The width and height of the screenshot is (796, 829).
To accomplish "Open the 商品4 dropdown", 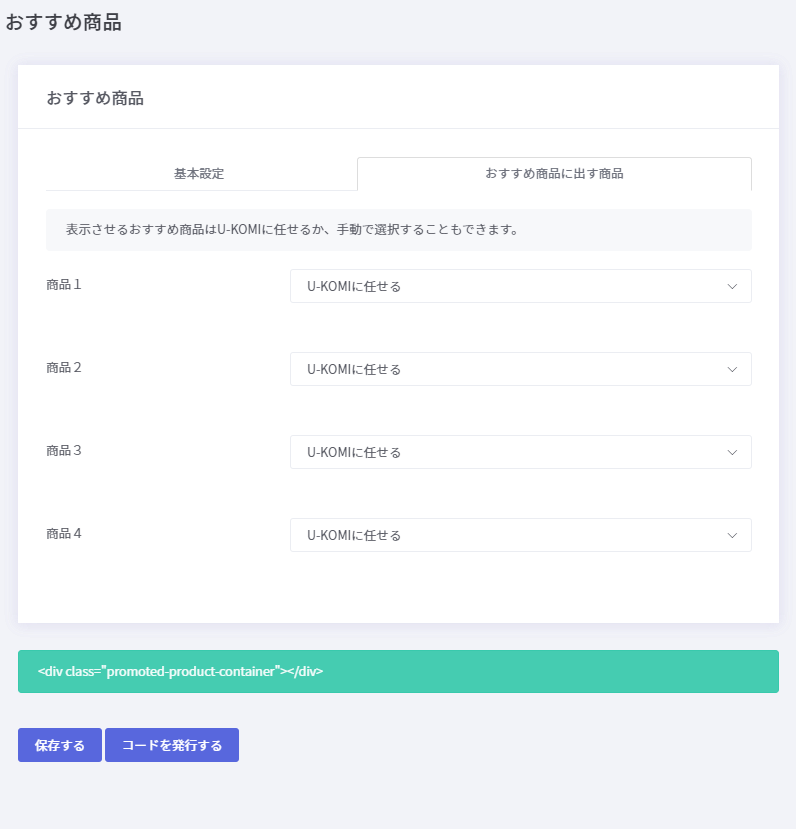I will tap(521, 535).
